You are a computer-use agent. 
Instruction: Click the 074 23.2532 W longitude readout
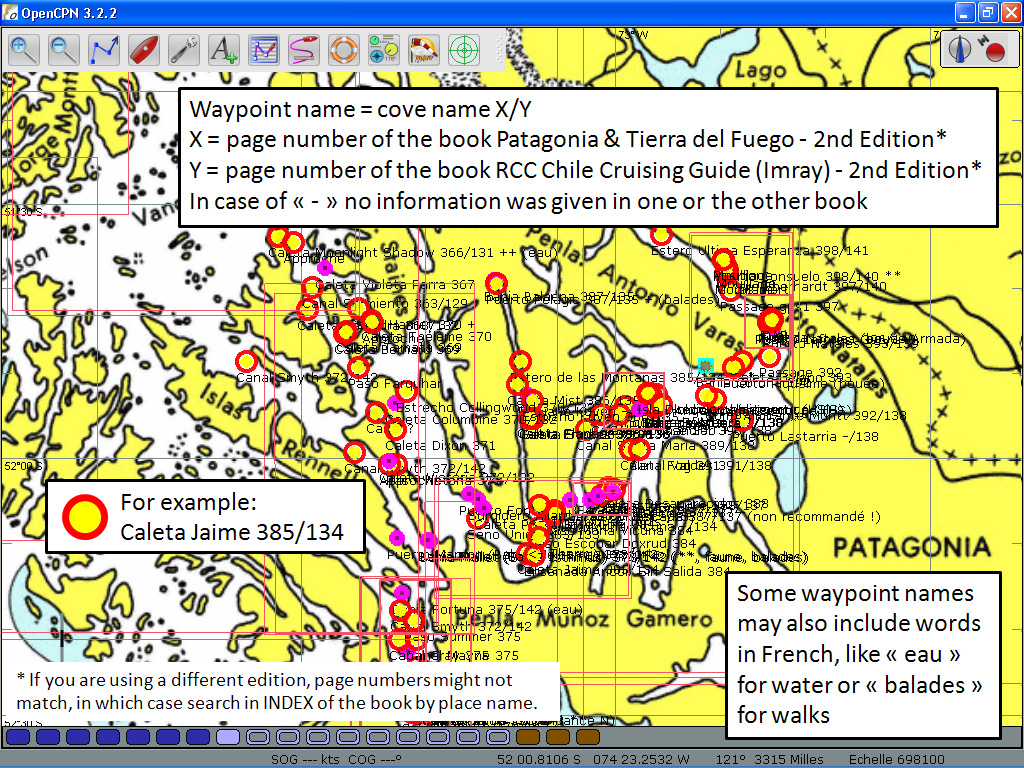pyautogui.click(x=641, y=760)
